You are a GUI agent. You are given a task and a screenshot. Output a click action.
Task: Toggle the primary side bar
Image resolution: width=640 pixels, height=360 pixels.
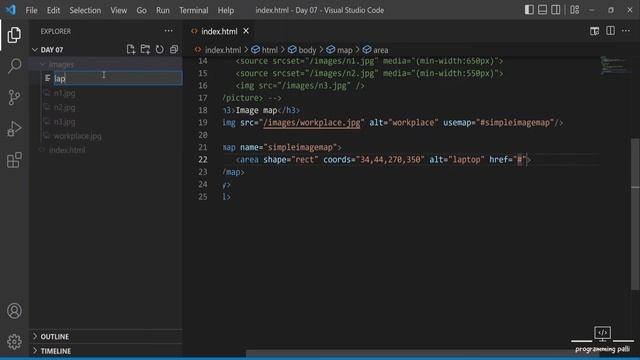pyautogui.click(x=529, y=10)
